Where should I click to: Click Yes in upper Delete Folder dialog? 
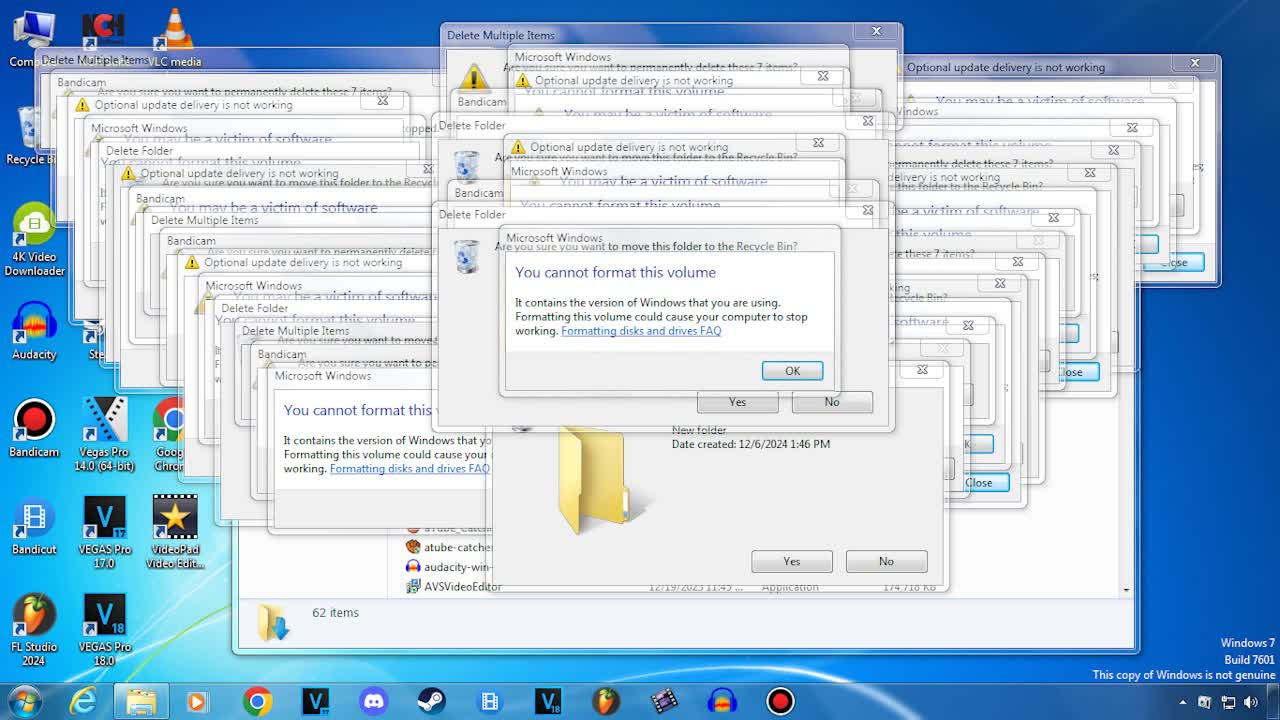(737, 402)
